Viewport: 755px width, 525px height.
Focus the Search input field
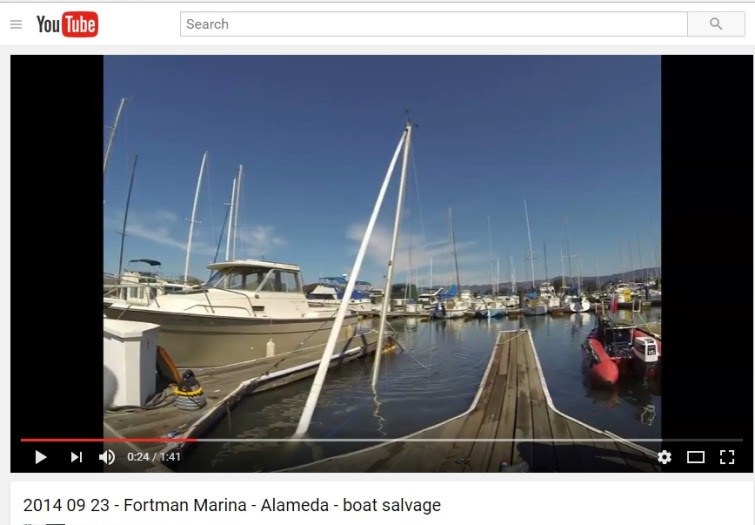coord(434,24)
